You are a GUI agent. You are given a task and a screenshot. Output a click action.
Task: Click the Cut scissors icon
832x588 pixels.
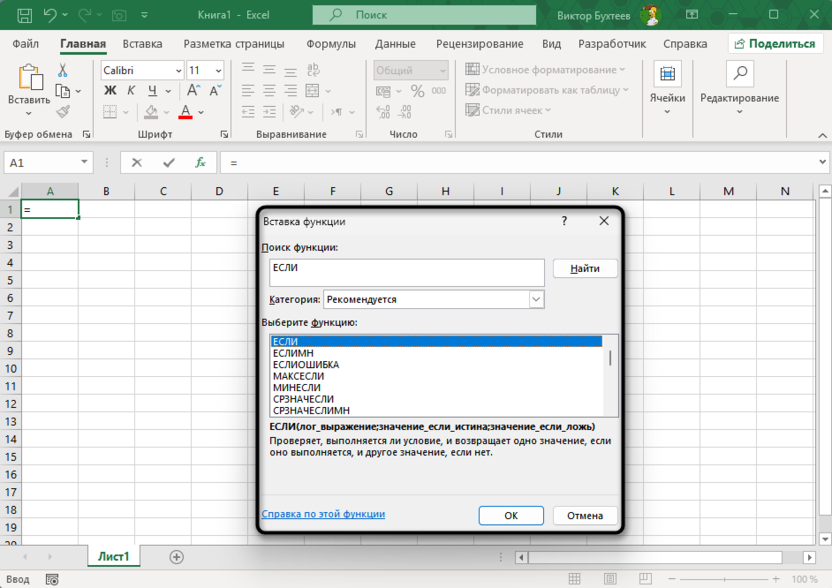click(x=63, y=71)
